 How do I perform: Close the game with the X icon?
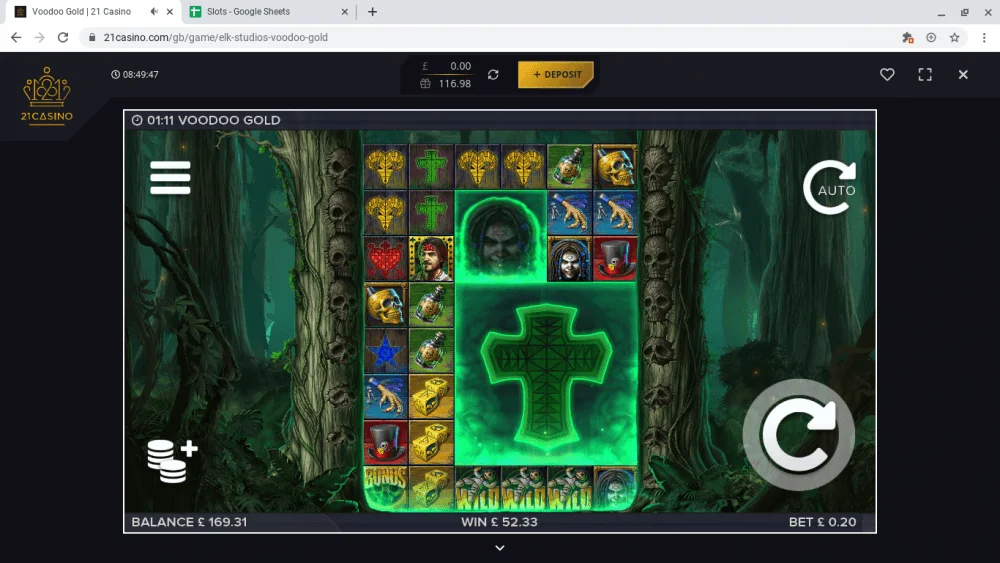(x=963, y=75)
